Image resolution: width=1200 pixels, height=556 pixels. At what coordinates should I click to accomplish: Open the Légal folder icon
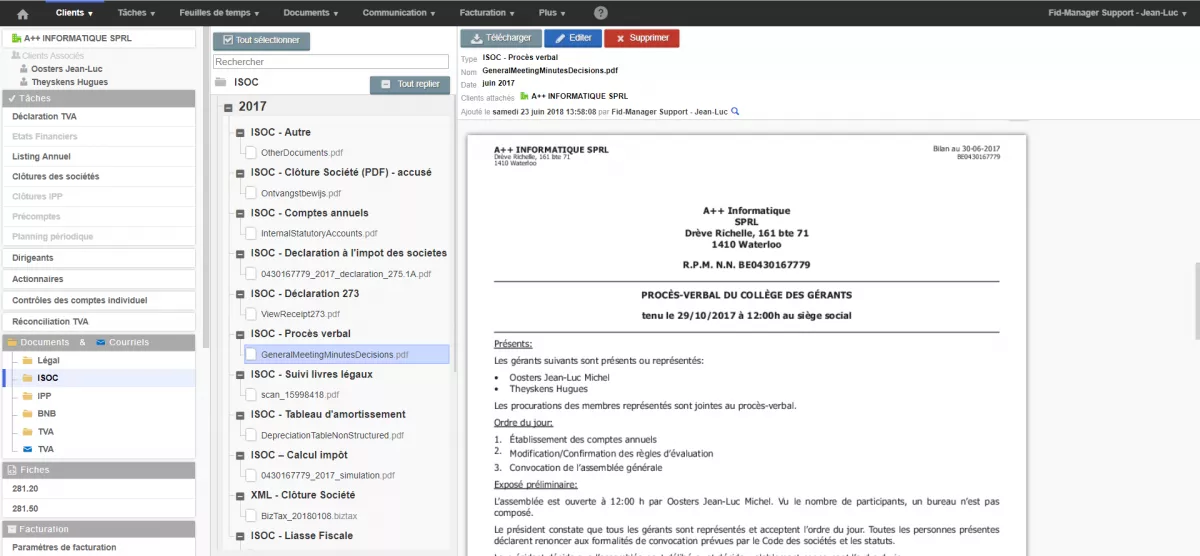point(25,360)
